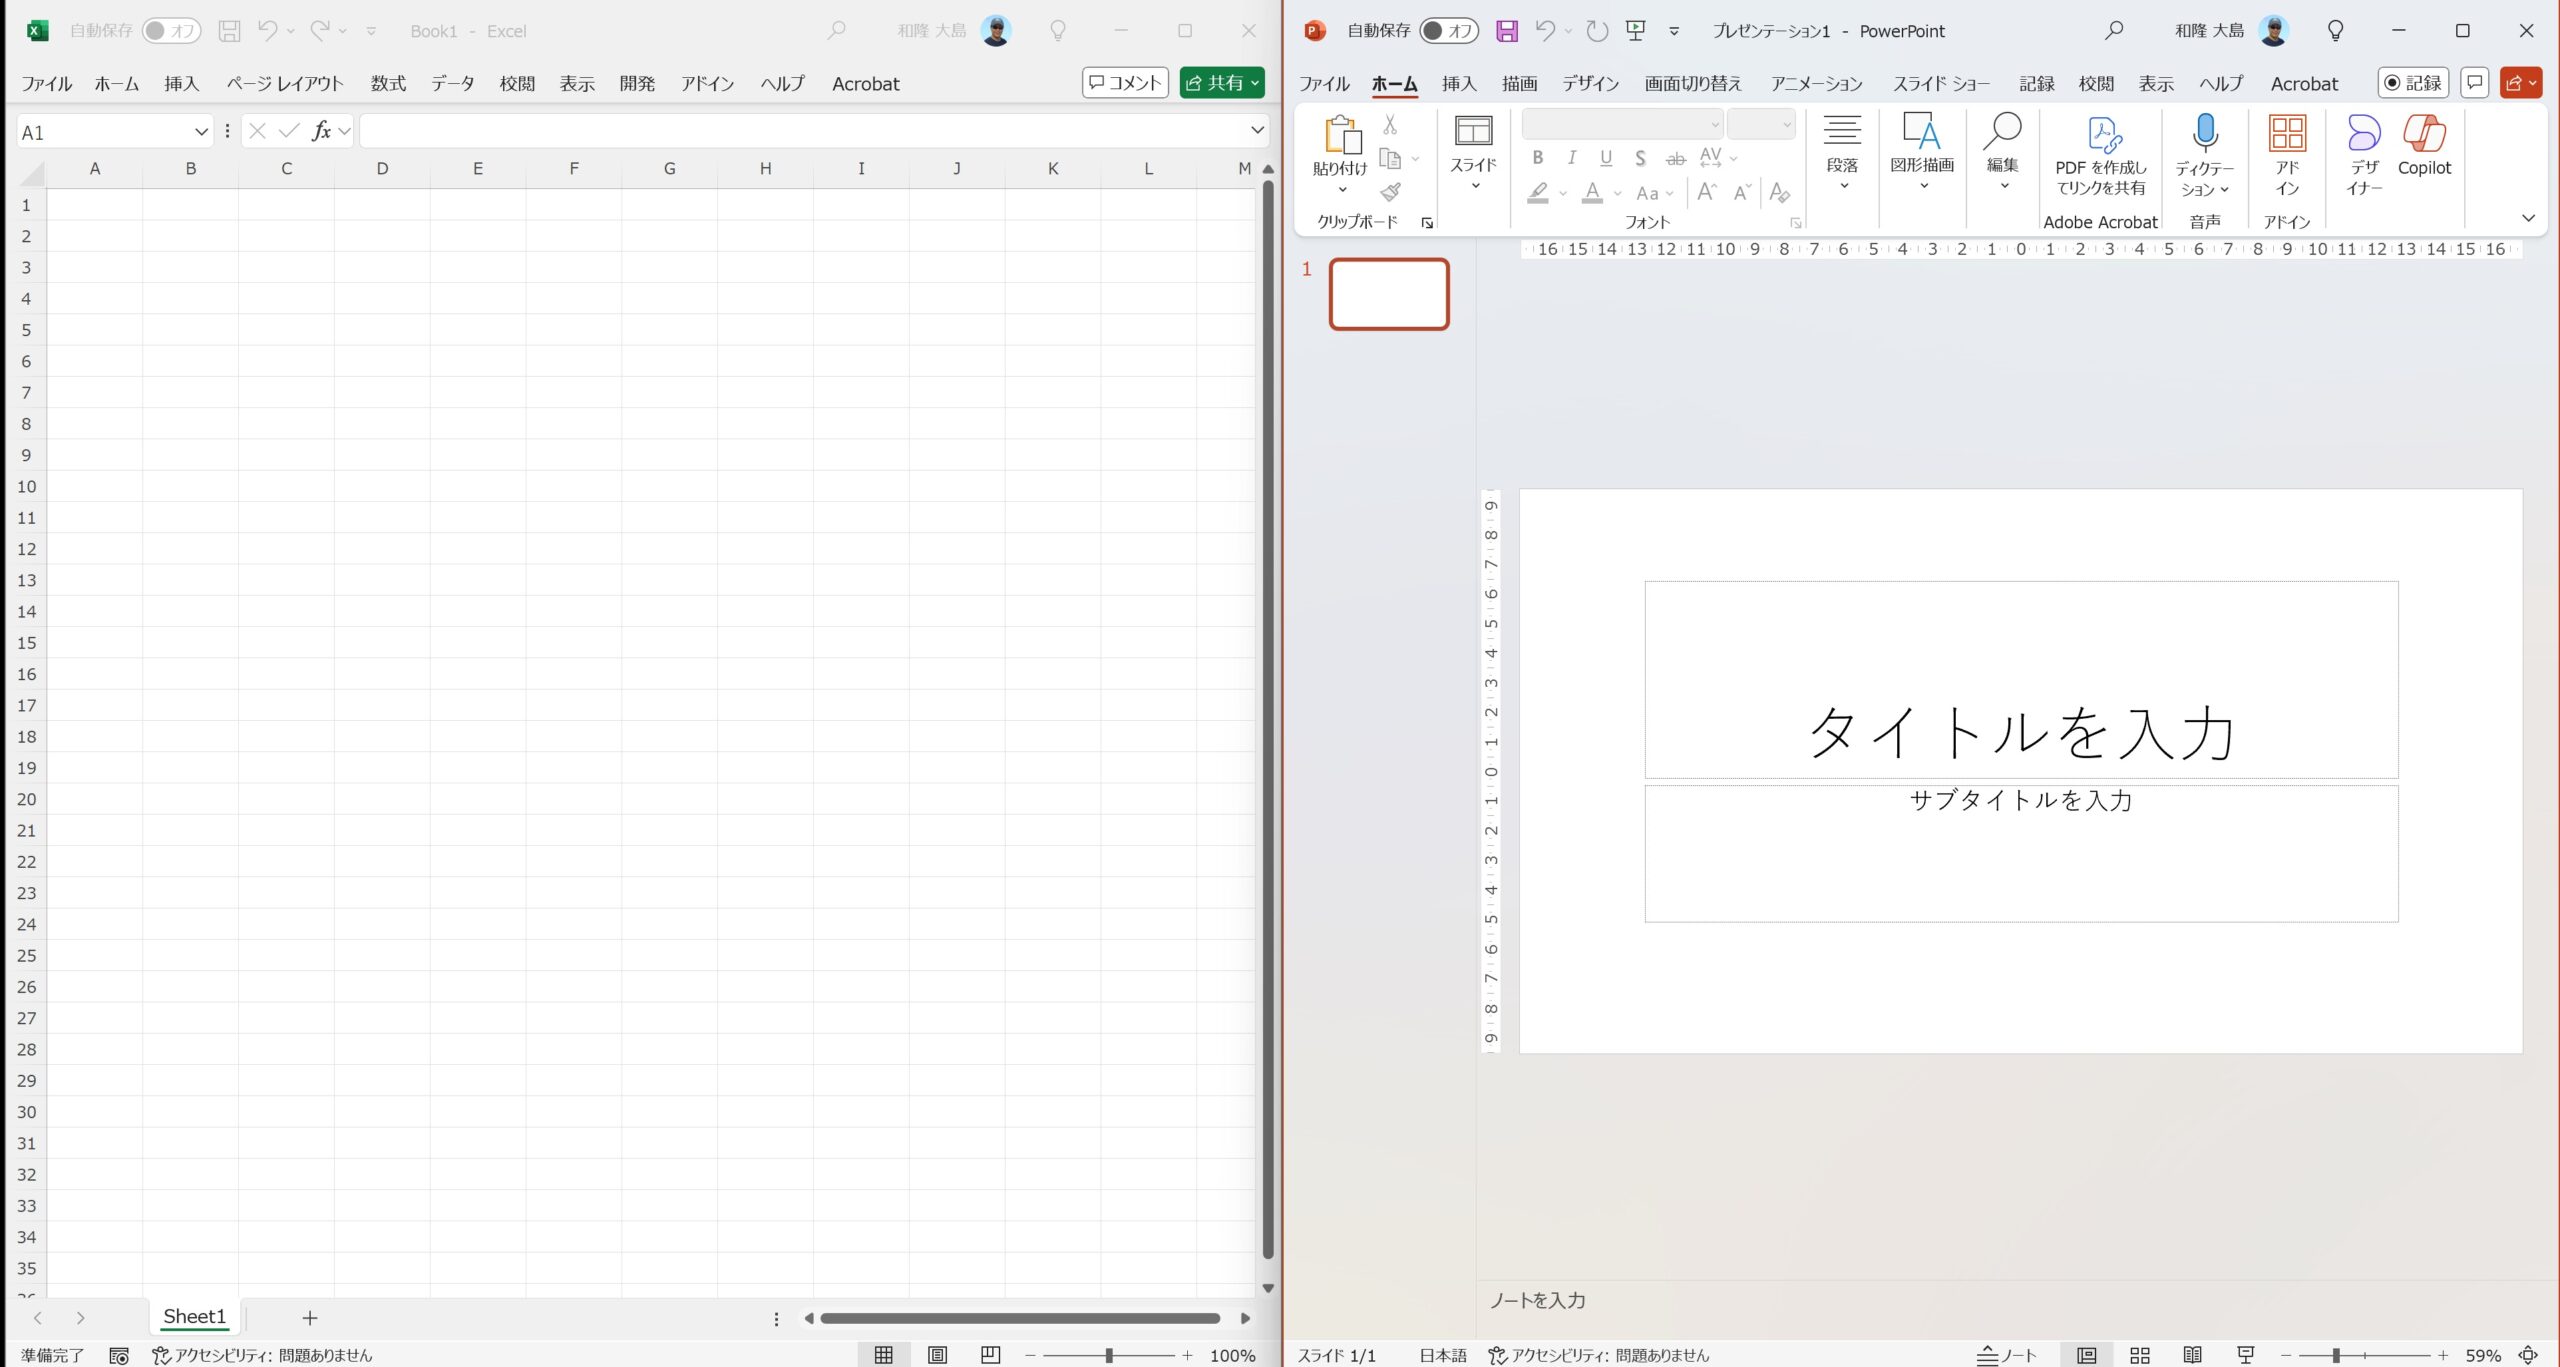The width and height of the screenshot is (2560, 1367).
Task: Collapse the PowerPoint ribbon chevron
Action: (2527, 218)
